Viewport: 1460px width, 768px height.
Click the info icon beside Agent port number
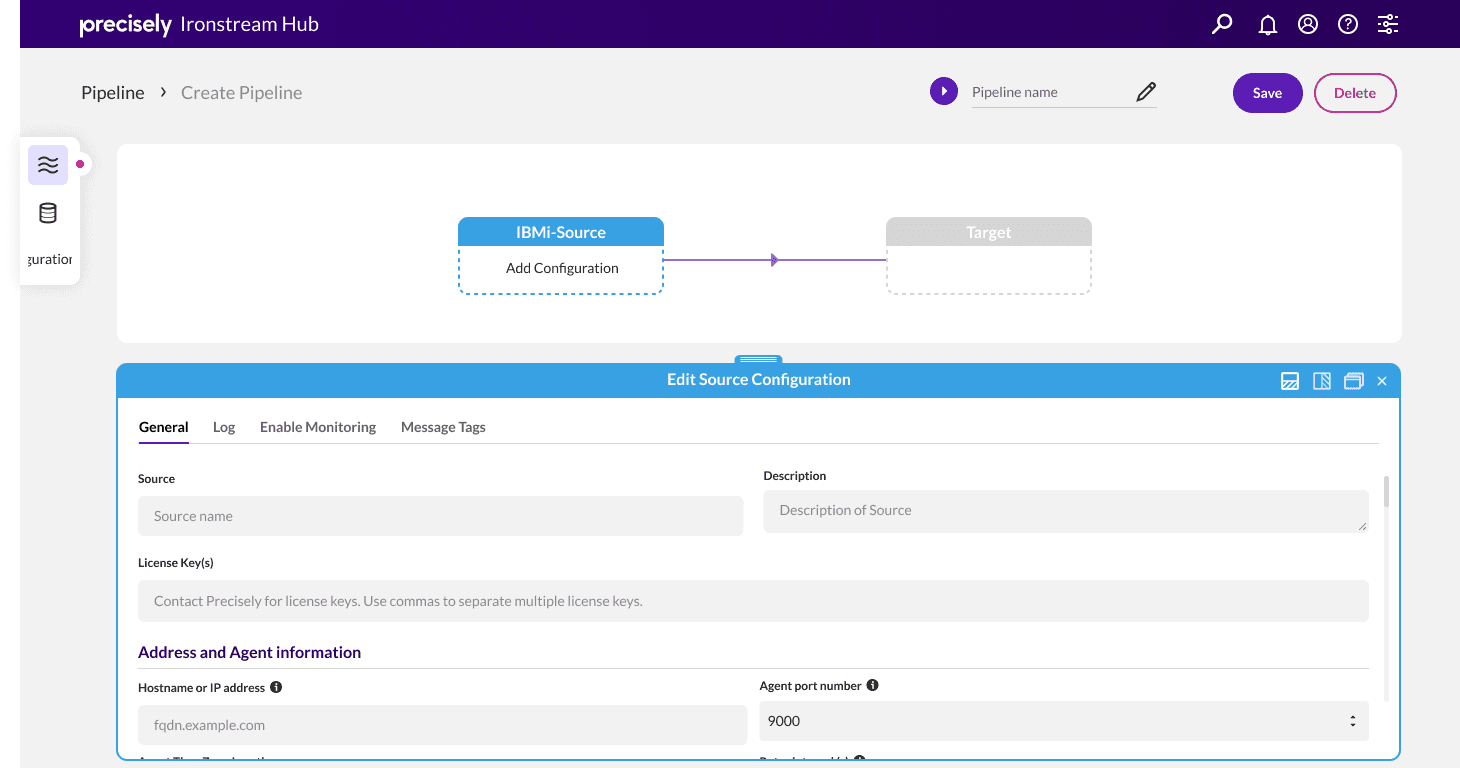point(872,685)
